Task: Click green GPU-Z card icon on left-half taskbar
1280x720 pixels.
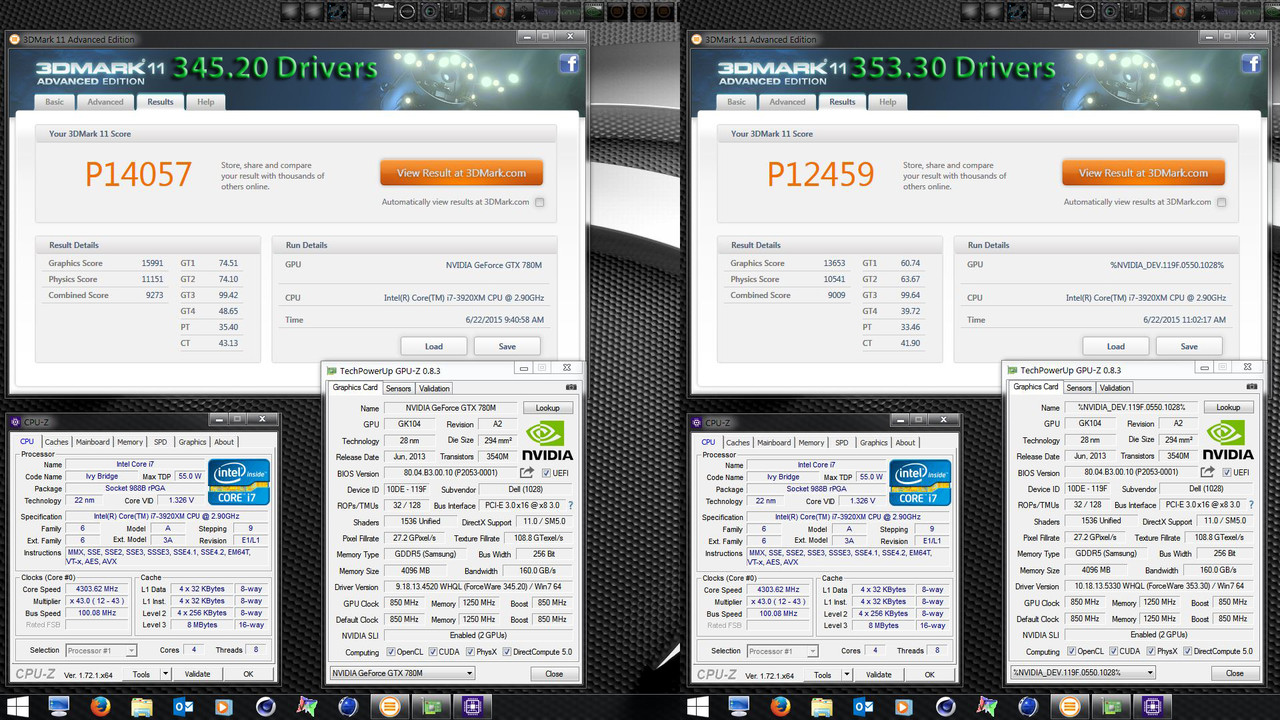Action: 433,707
